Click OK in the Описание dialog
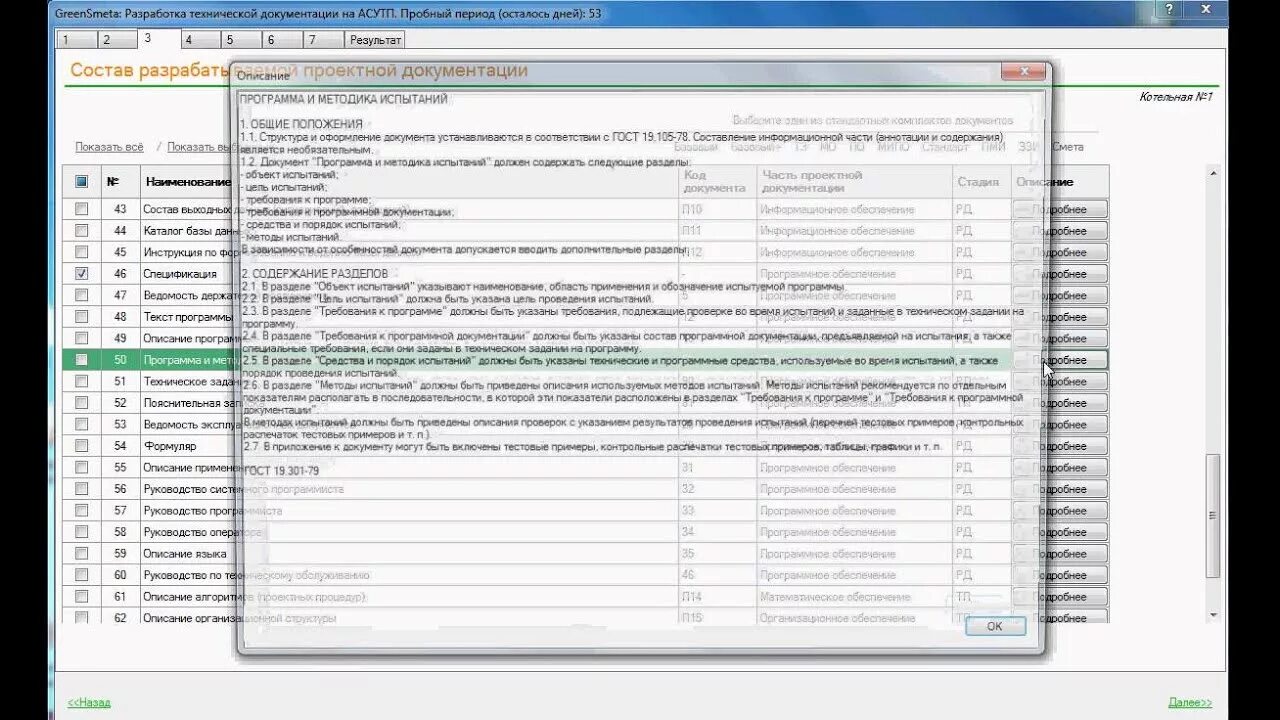Viewport: 1280px width, 720px height. coord(995,626)
